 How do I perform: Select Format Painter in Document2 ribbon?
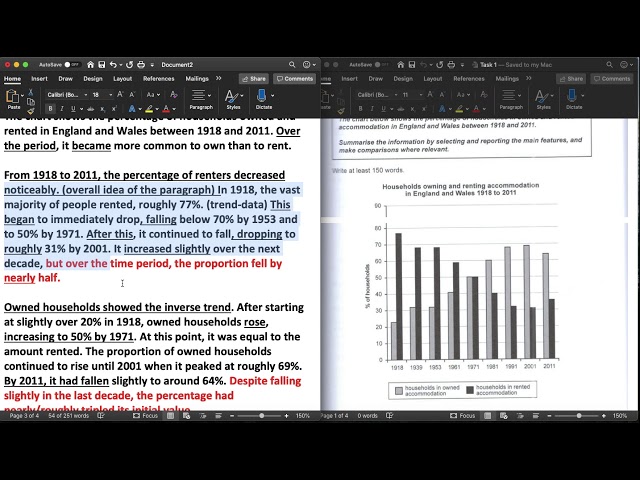pos(31,111)
